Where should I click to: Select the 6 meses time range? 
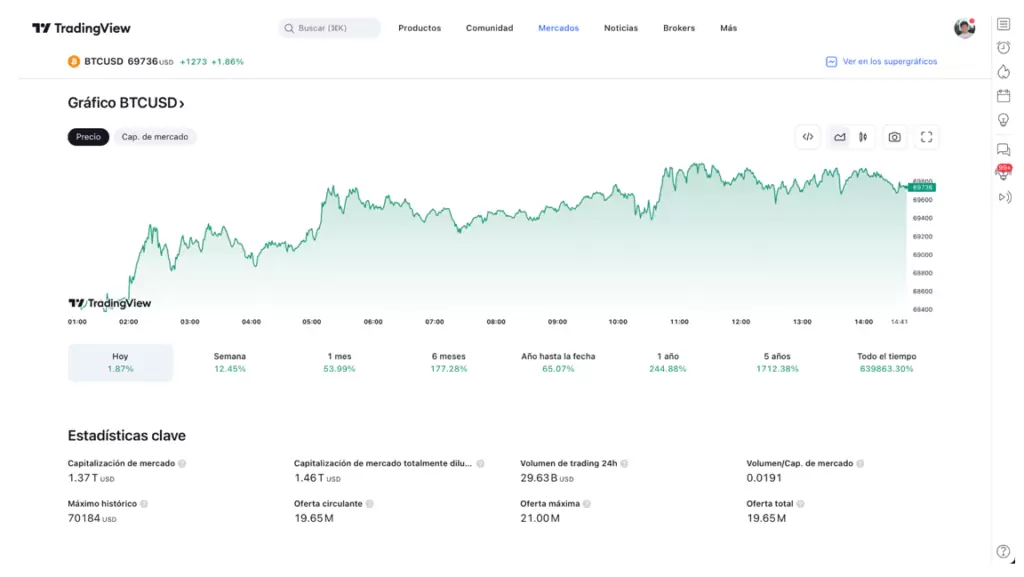449,362
